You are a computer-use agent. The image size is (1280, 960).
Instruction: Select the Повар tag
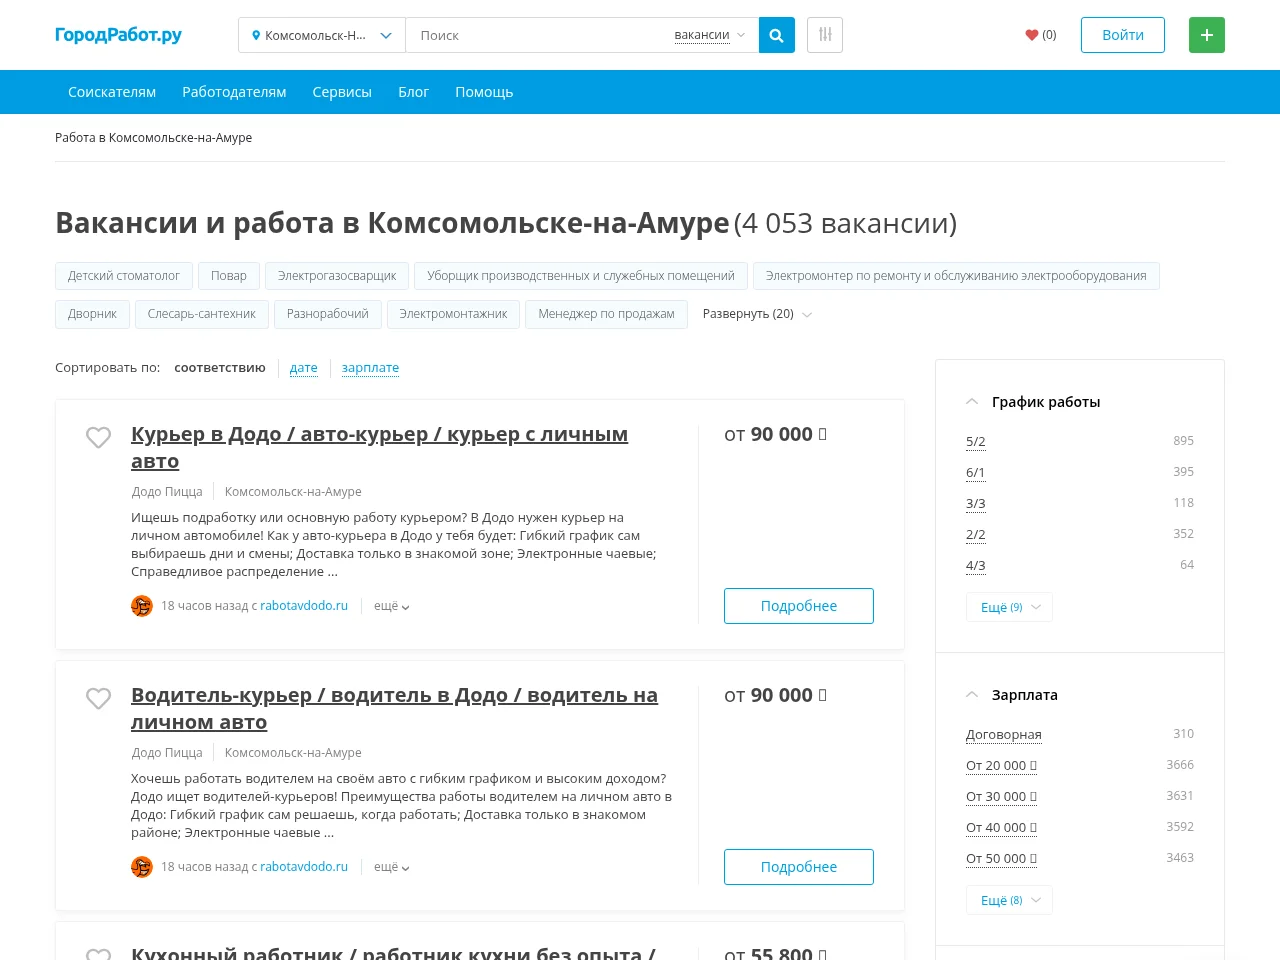pyautogui.click(x=229, y=276)
